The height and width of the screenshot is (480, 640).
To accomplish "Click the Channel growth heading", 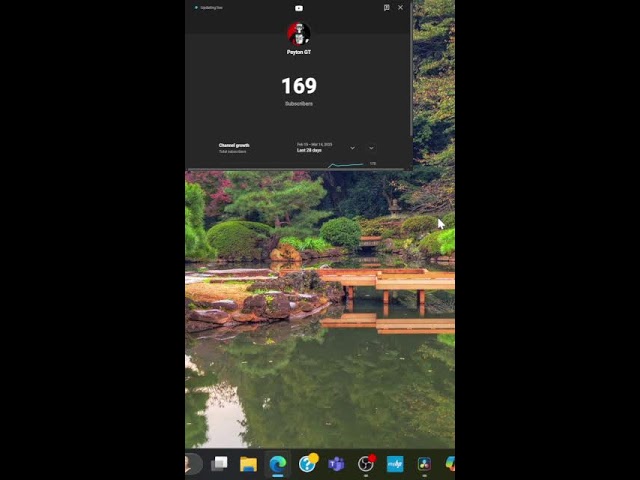I will click(234, 145).
